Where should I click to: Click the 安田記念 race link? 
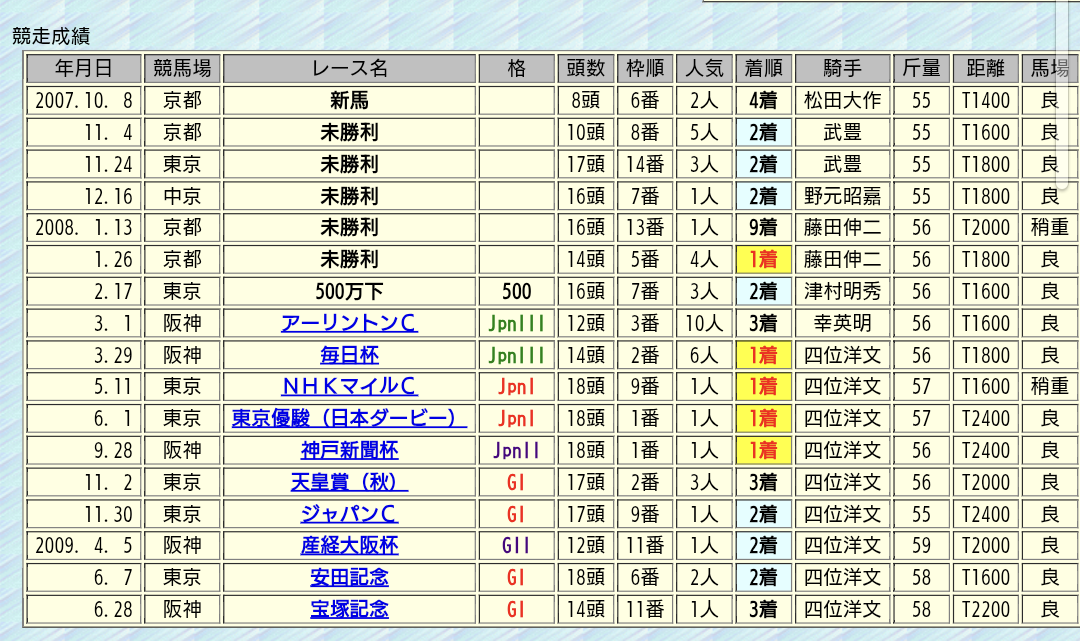coord(349,578)
